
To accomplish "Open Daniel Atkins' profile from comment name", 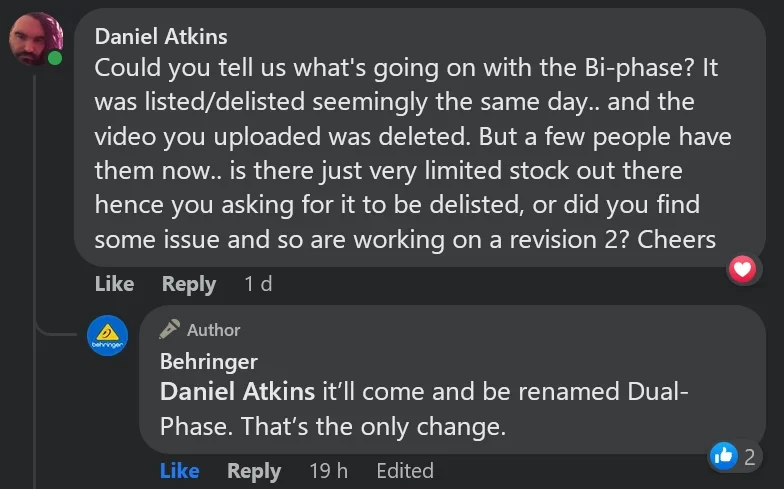I will point(161,37).
